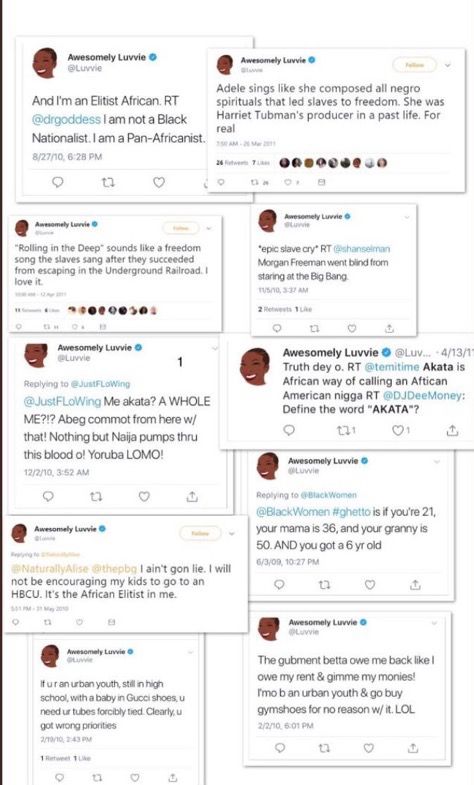Open the chevron menu on the Adele tweet
This screenshot has height=785, width=474.
pyautogui.click(x=448, y=65)
